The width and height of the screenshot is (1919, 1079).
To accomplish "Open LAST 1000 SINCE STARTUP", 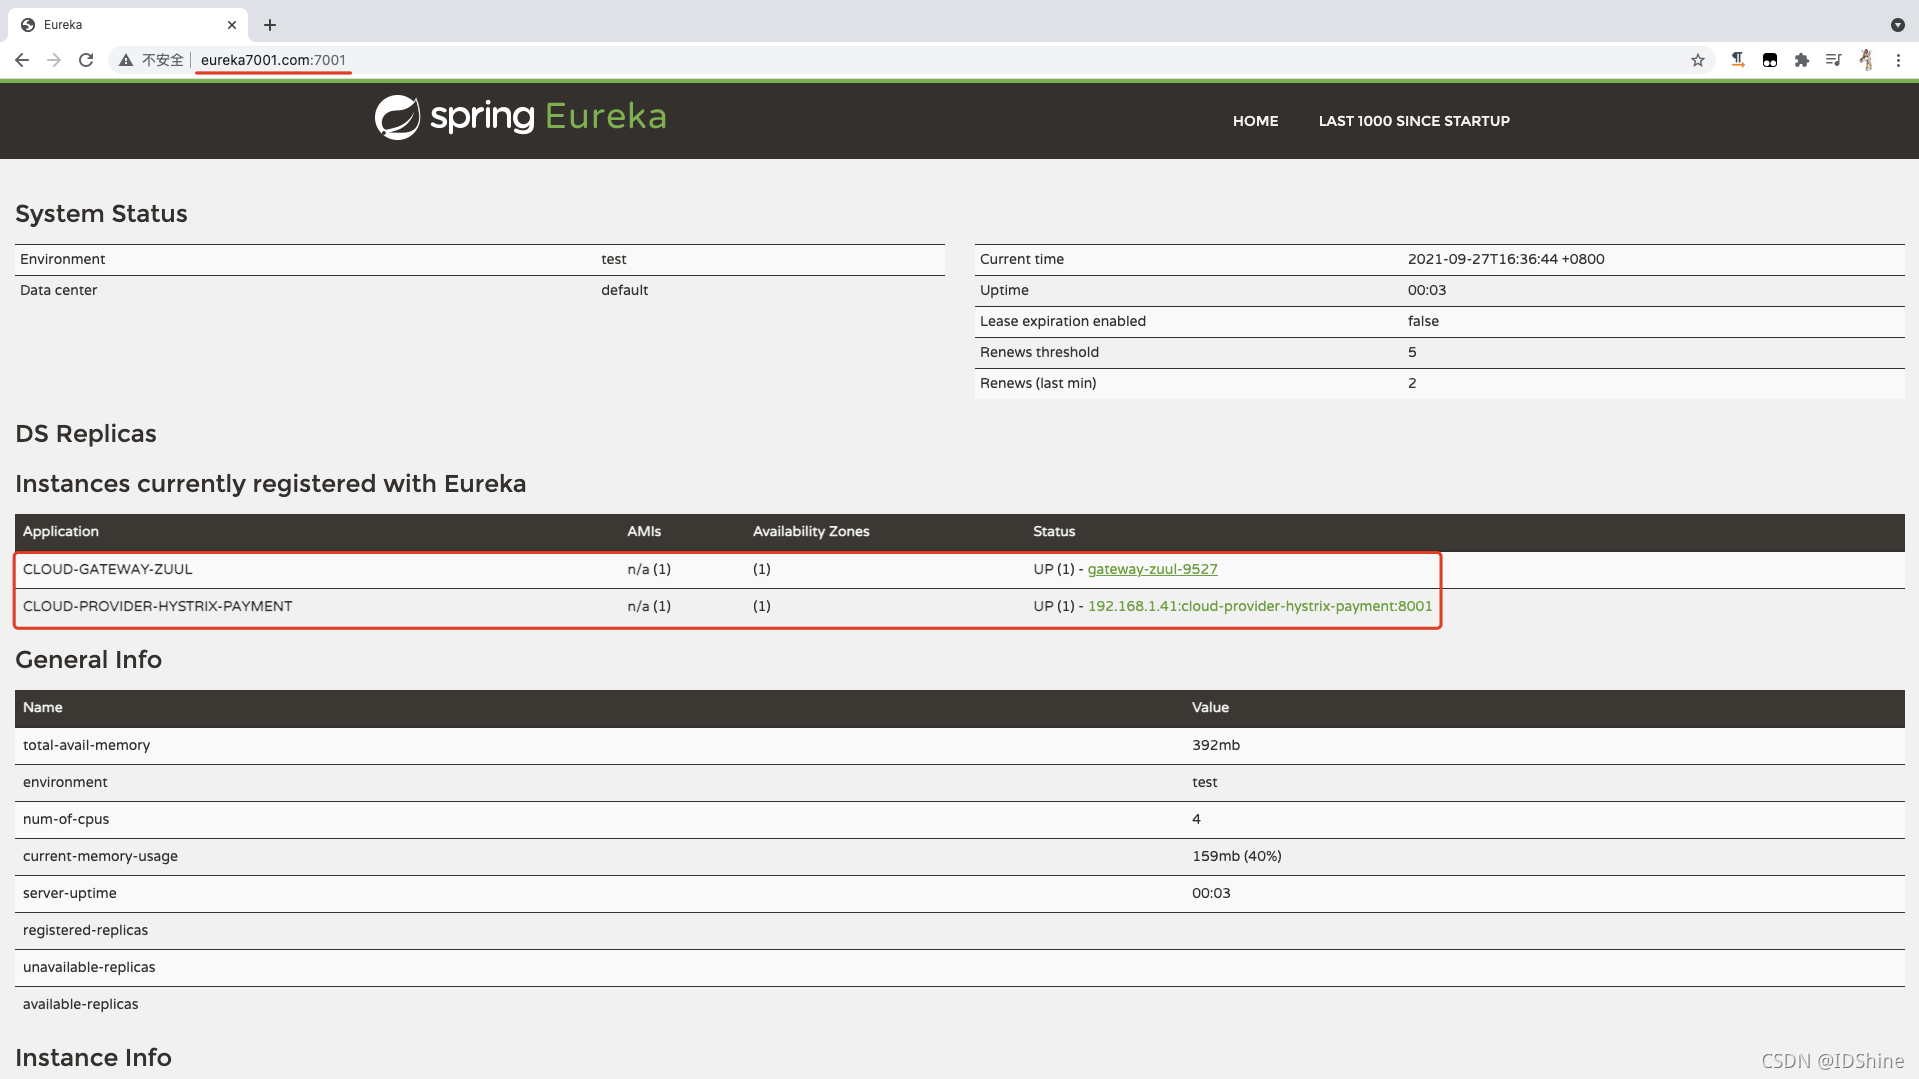I will click(x=1414, y=121).
